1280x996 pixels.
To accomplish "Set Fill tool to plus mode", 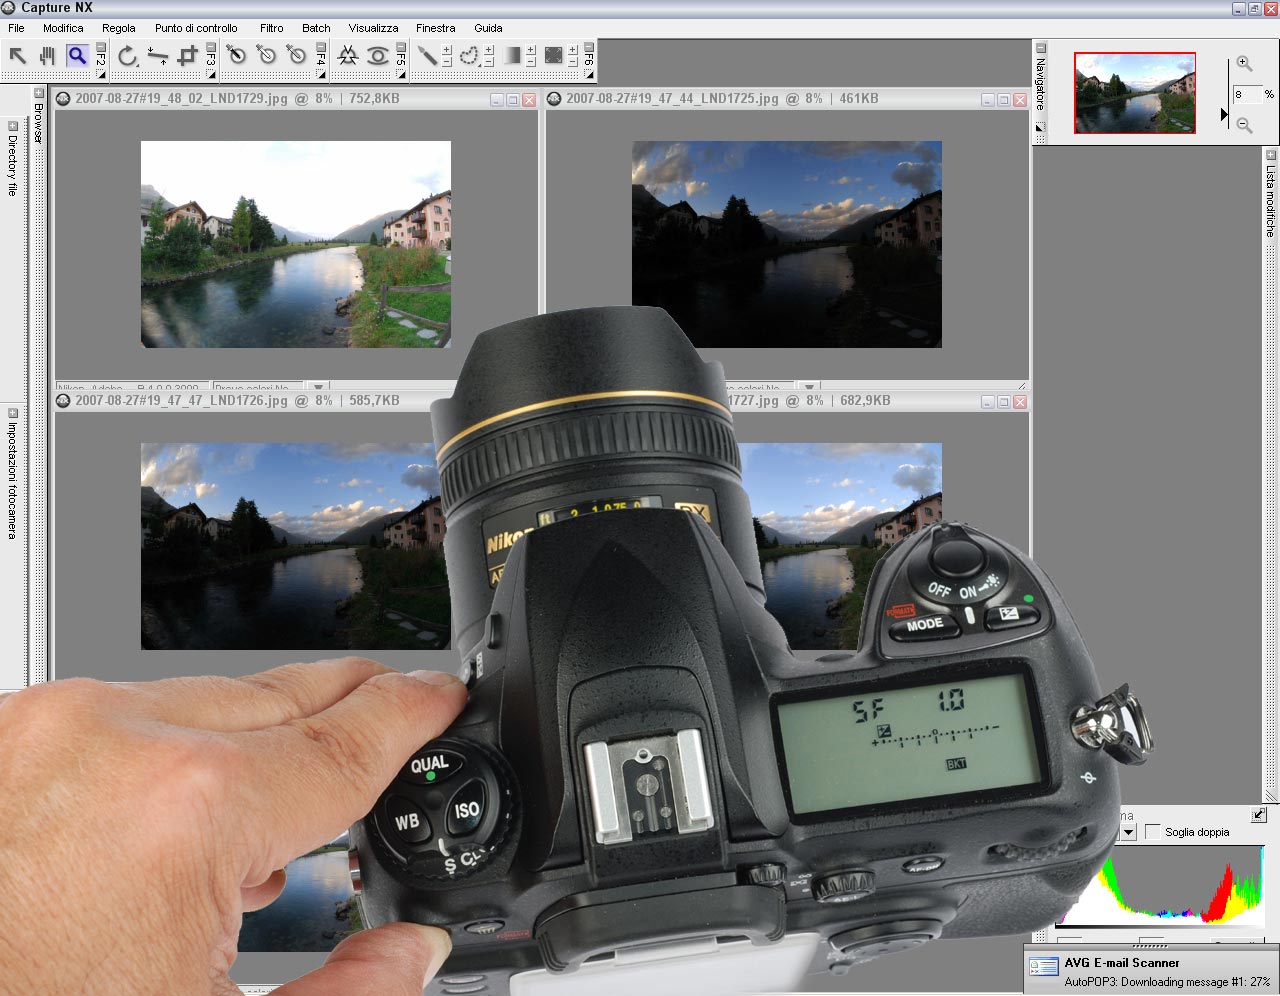I will (573, 49).
